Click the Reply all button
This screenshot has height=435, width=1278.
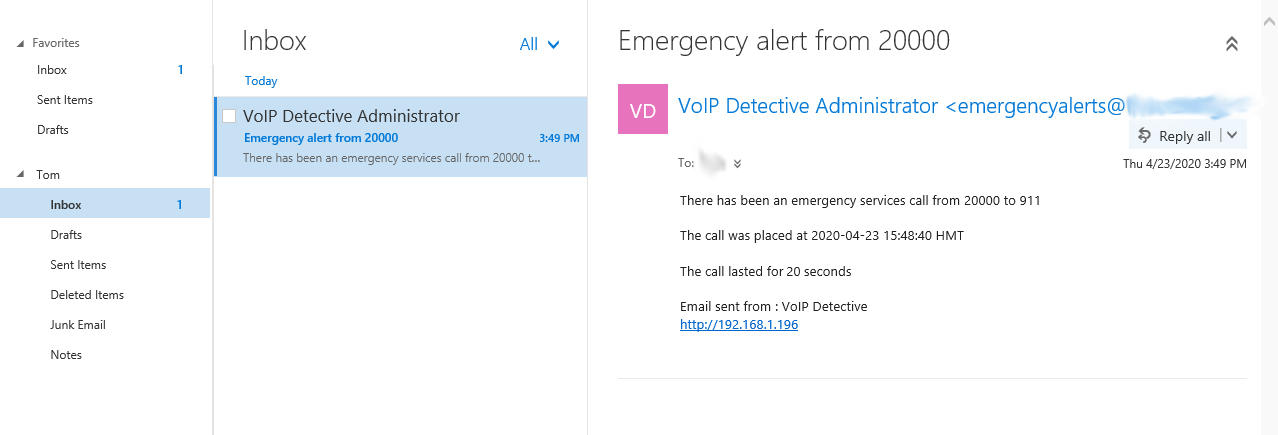point(1176,136)
